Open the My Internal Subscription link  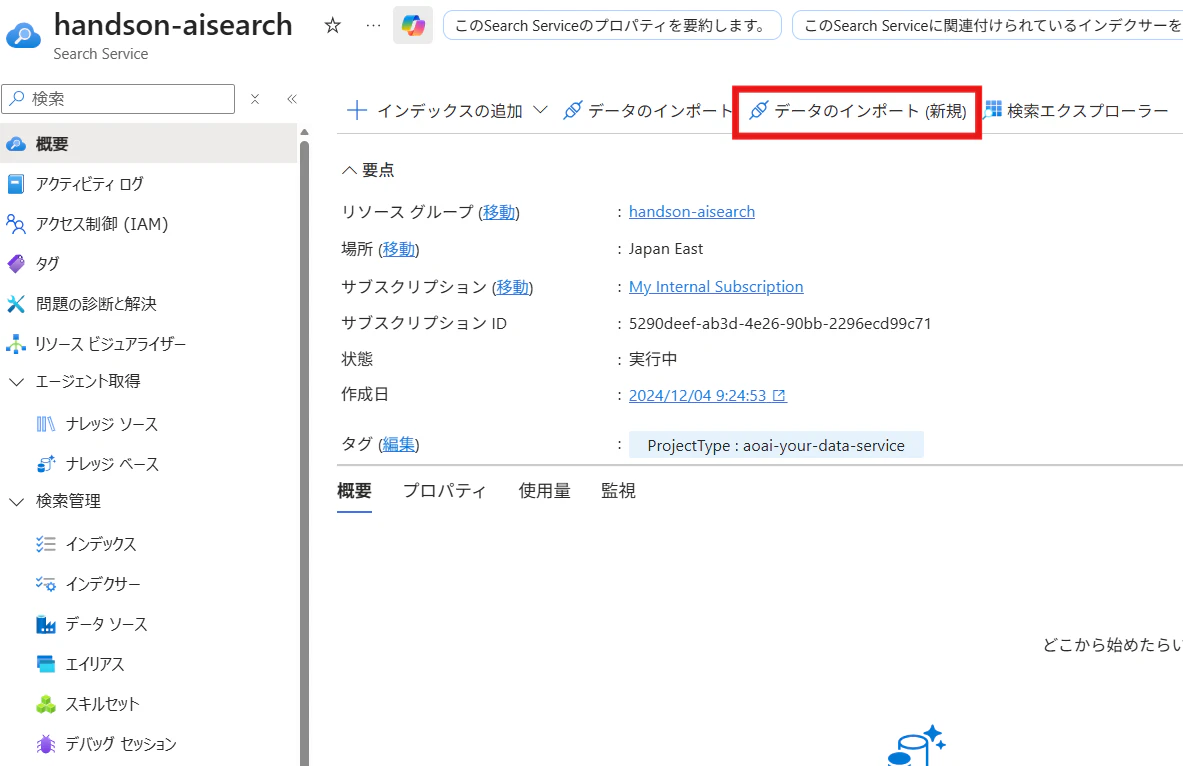tap(716, 287)
